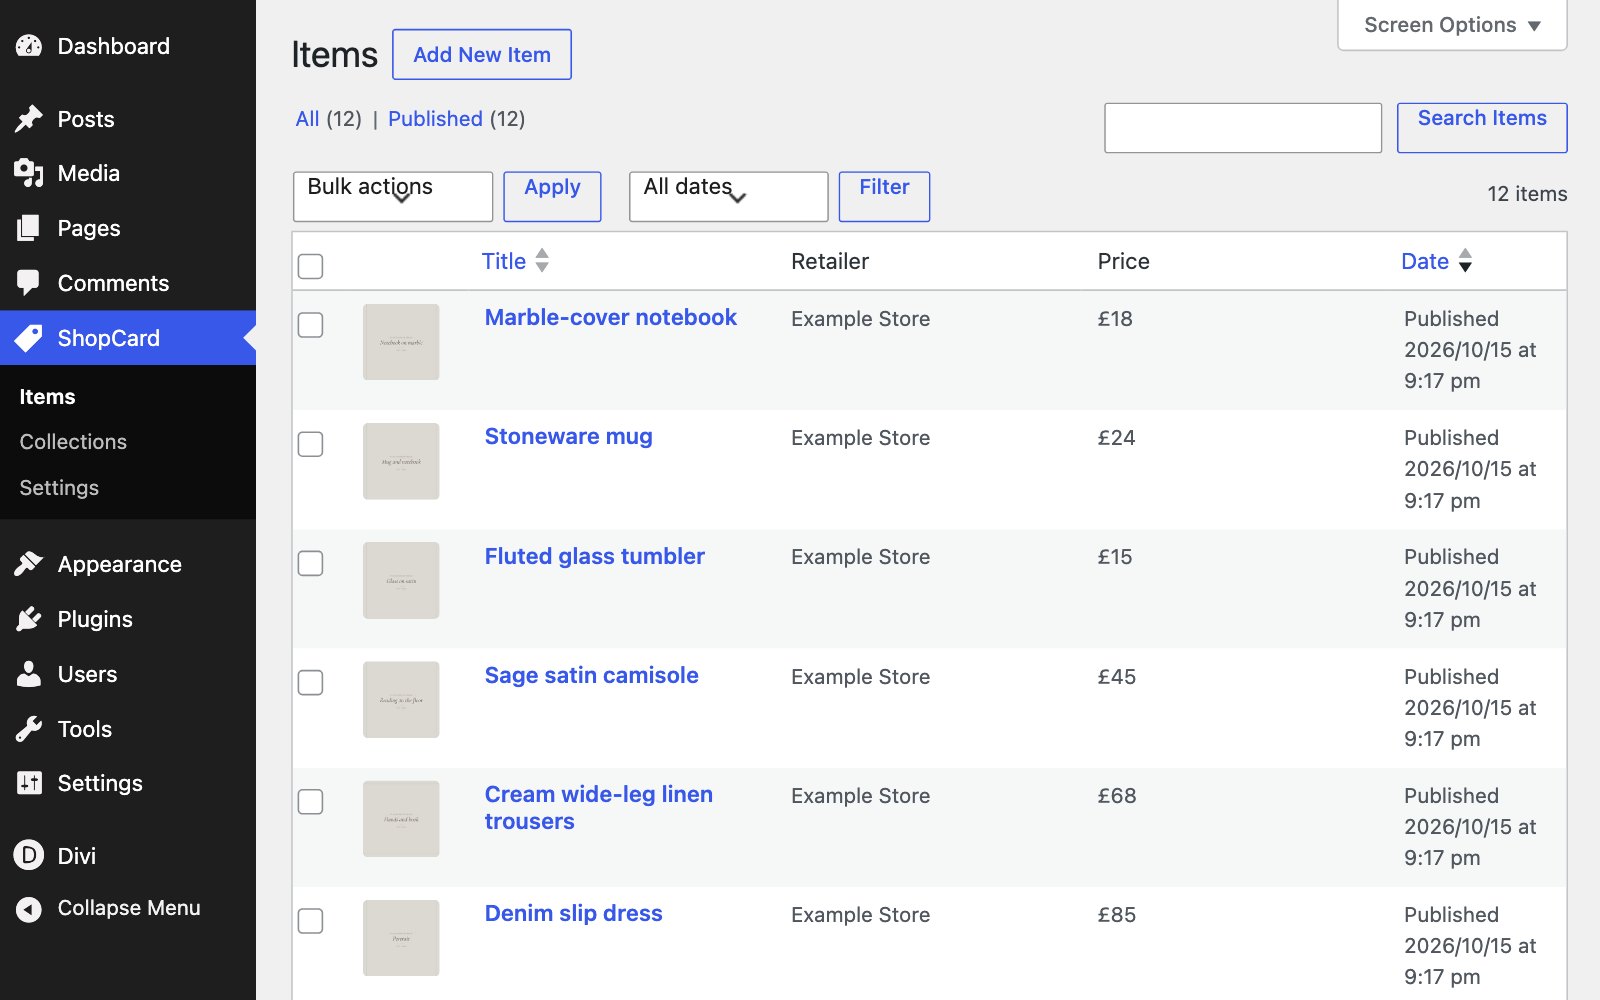Click the Users person icon

[29, 674]
